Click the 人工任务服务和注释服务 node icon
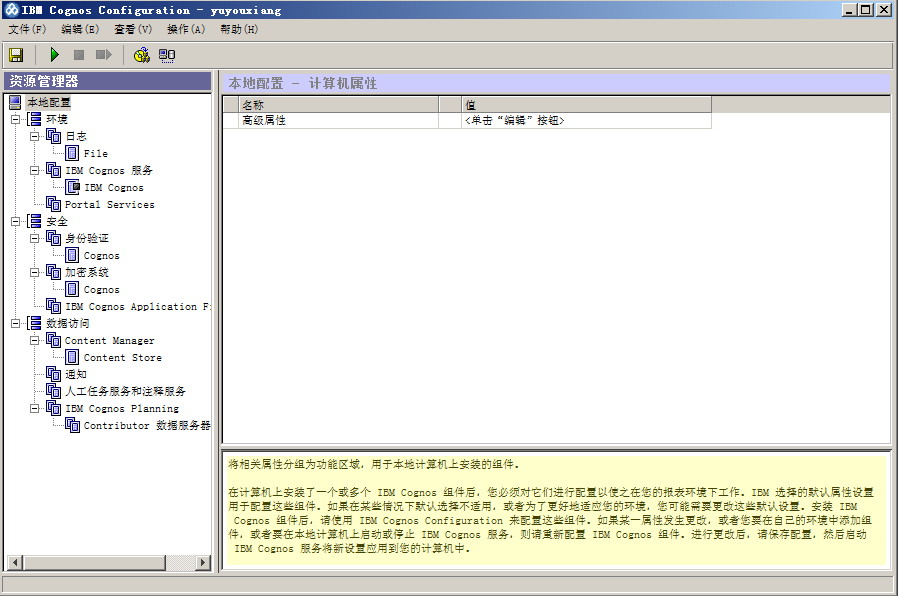Image resolution: width=898 pixels, height=596 pixels. 53,391
